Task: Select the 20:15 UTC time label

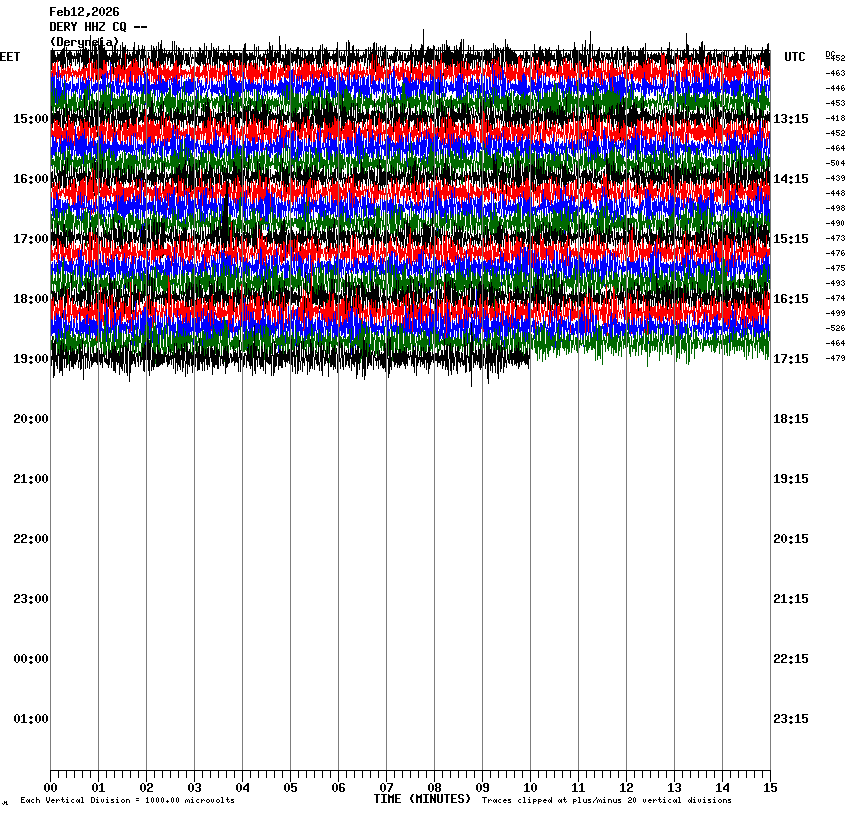Action: (791, 539)
